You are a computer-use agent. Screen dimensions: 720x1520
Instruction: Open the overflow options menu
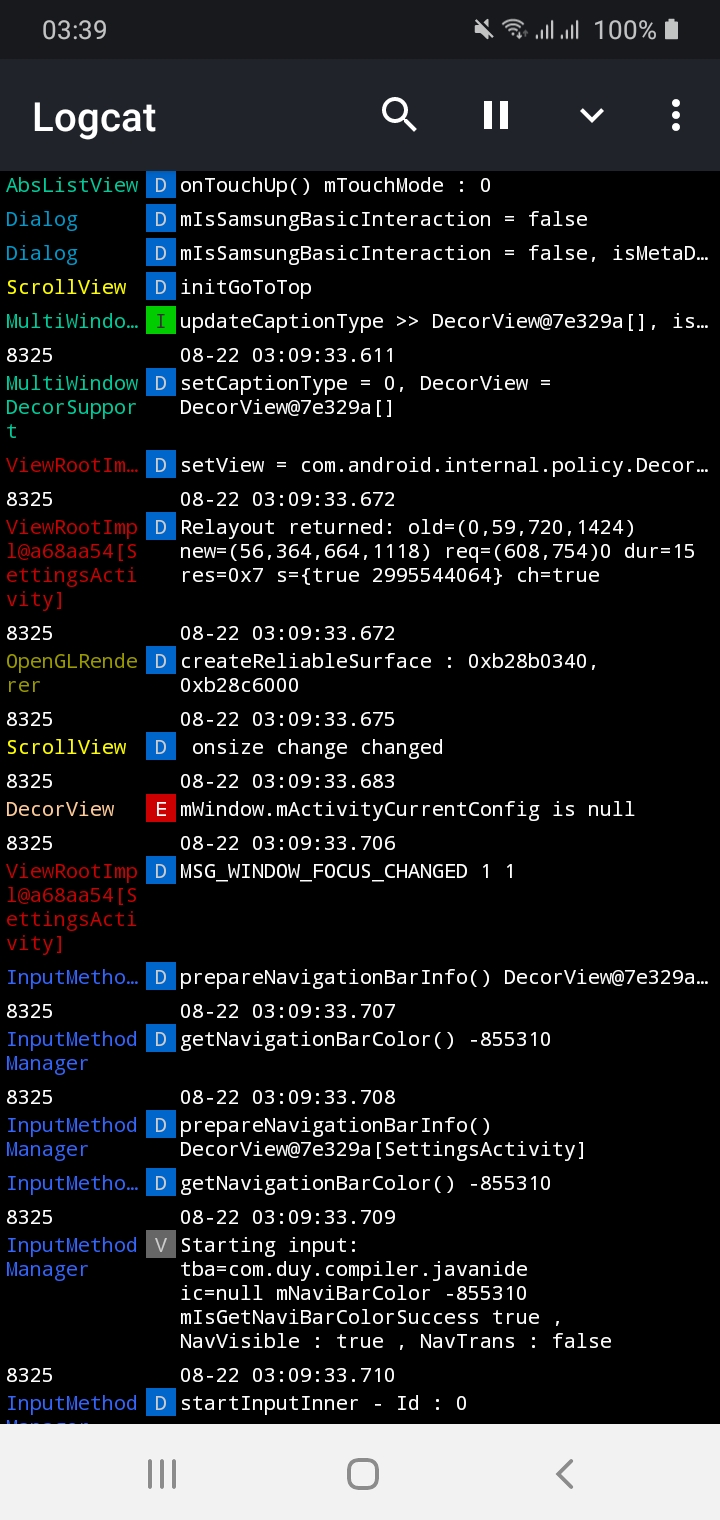[676, 115]
